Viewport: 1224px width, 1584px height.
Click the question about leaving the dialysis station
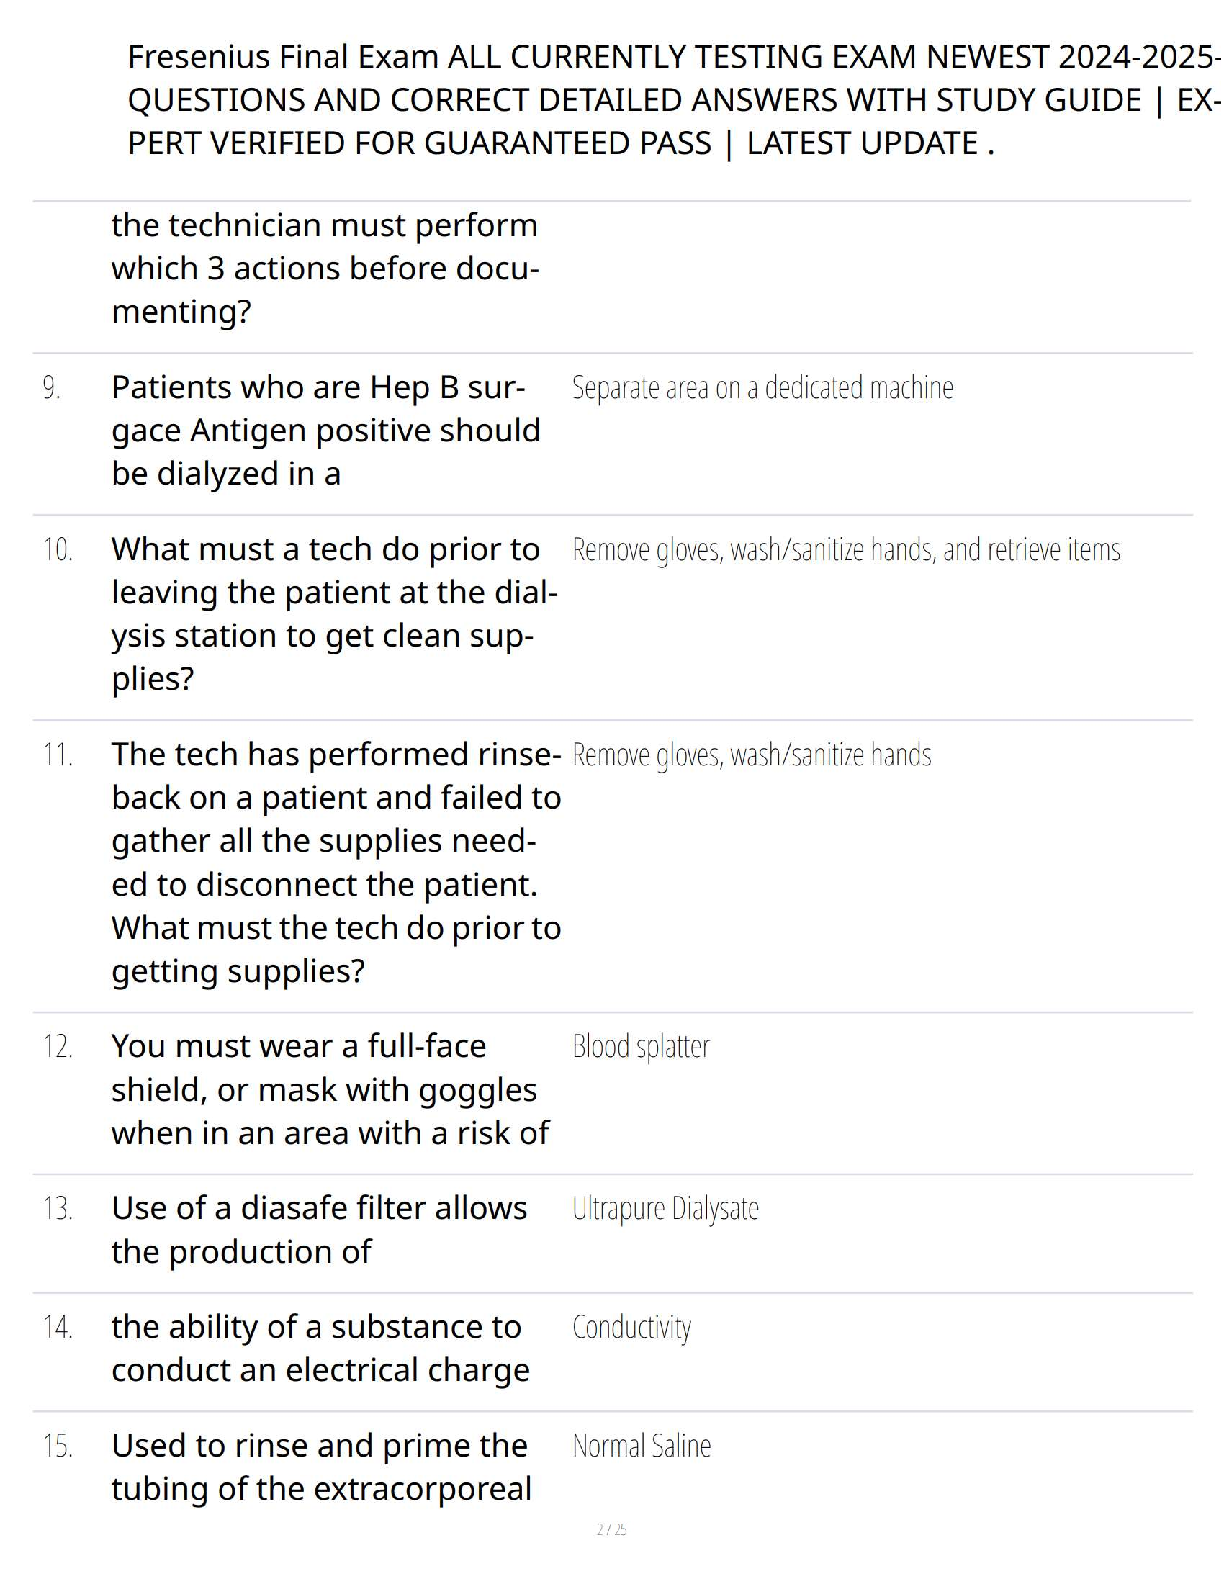coord(335,614)
